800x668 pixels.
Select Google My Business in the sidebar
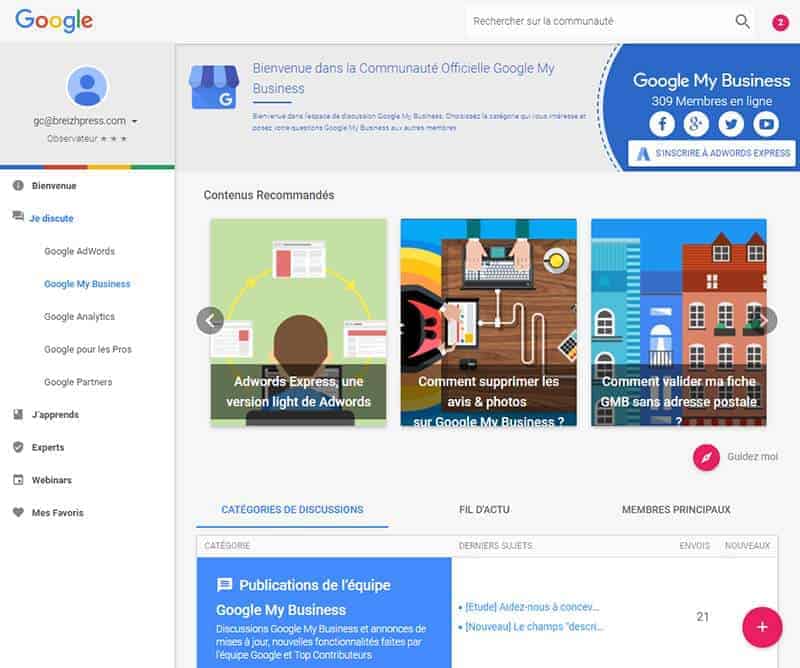[x=87, y=284]
